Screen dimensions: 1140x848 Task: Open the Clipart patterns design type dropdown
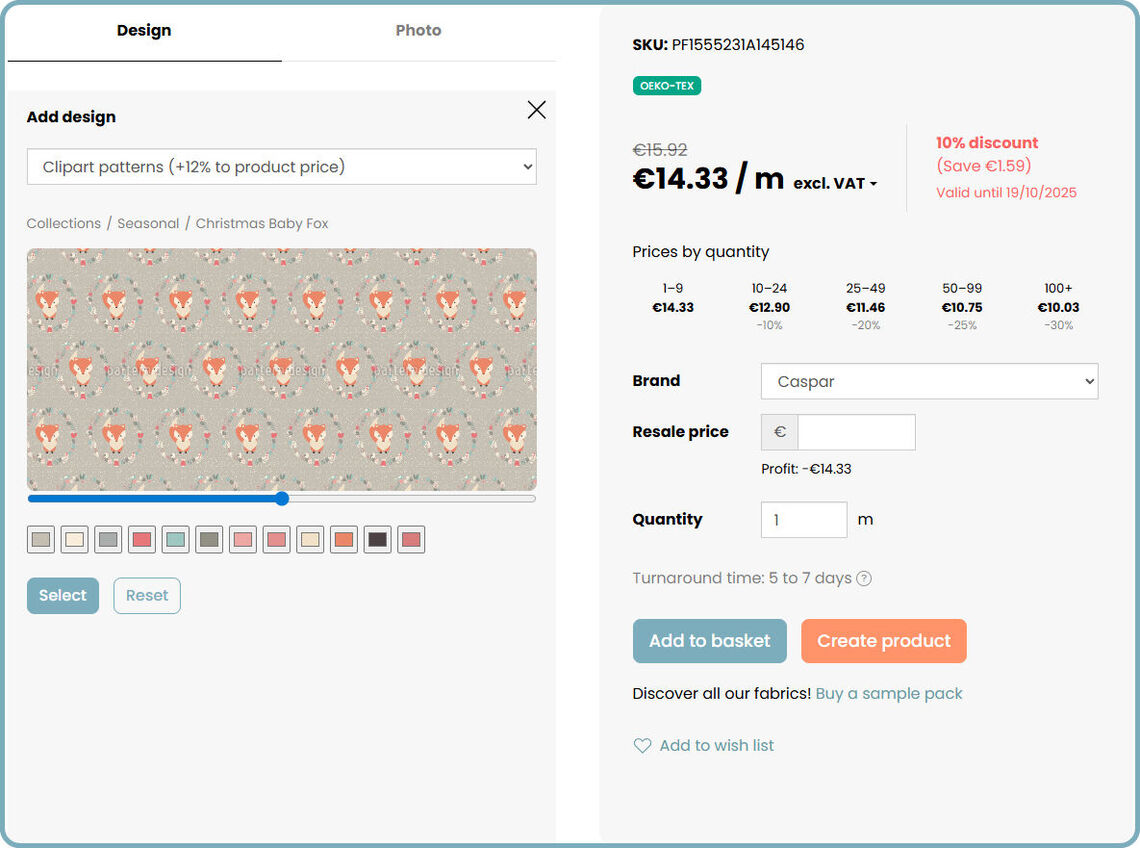pyautogui.click(x=281, y=167)
